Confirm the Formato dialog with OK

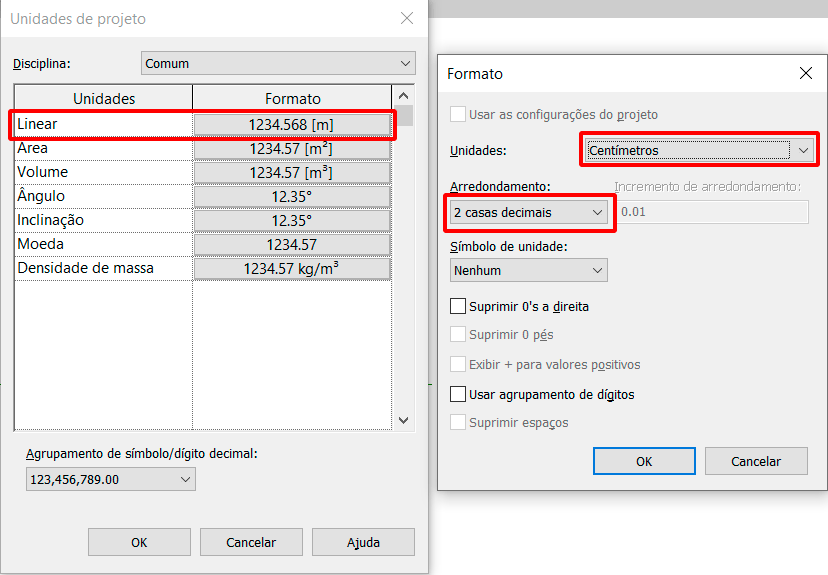644,461
